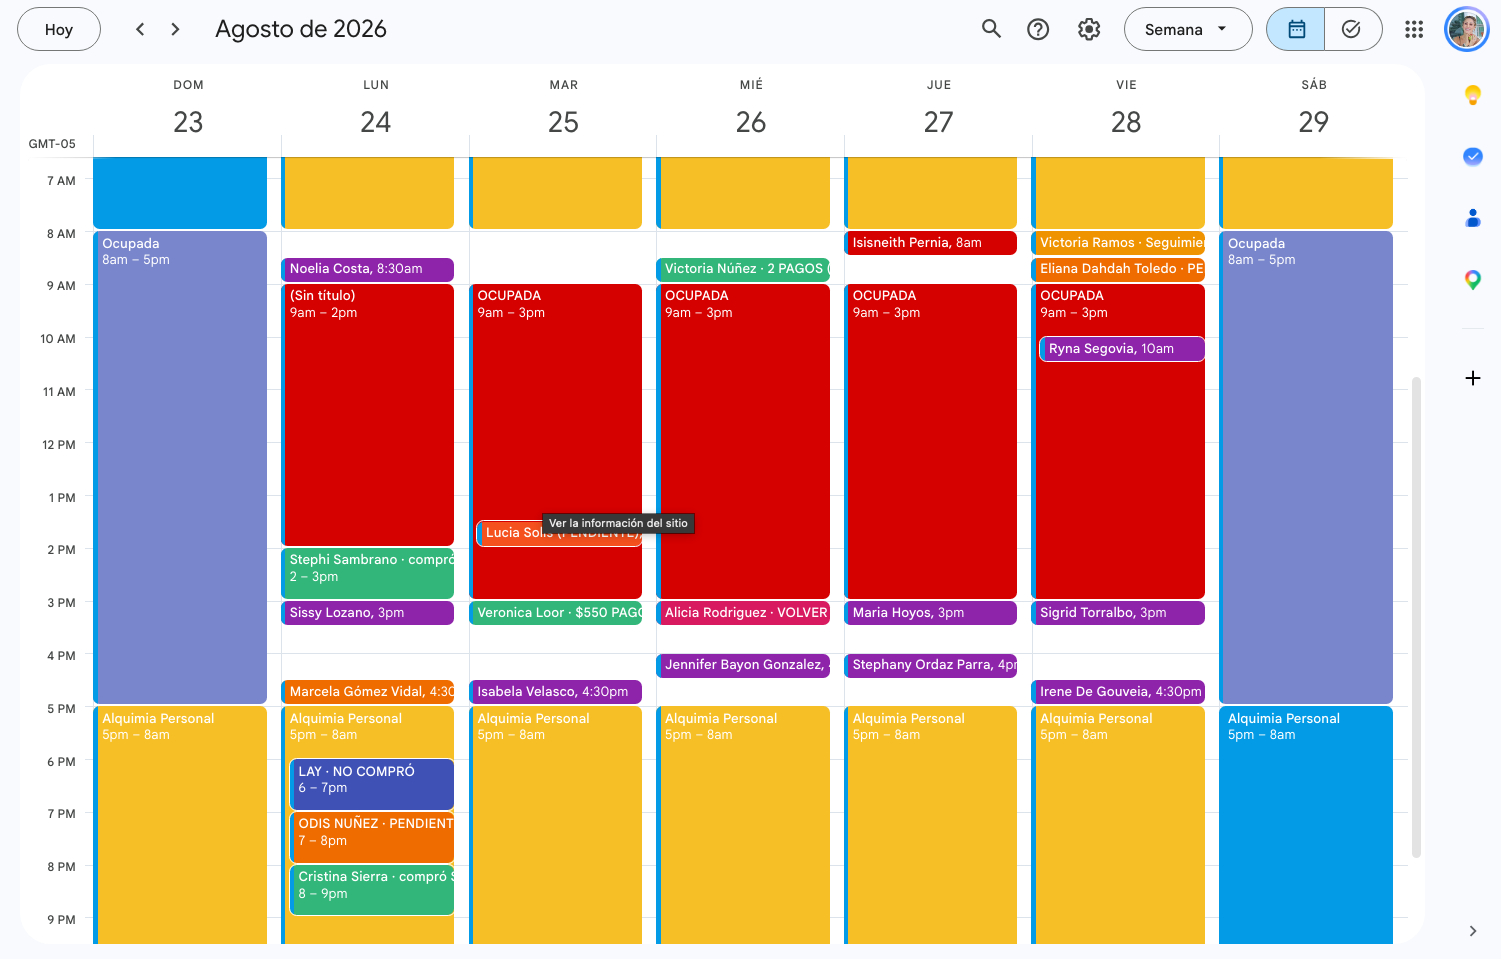The image size is (1501, 959).
Task: Open Eliana Dahdah Toledo event
Action: point(1118,269)
